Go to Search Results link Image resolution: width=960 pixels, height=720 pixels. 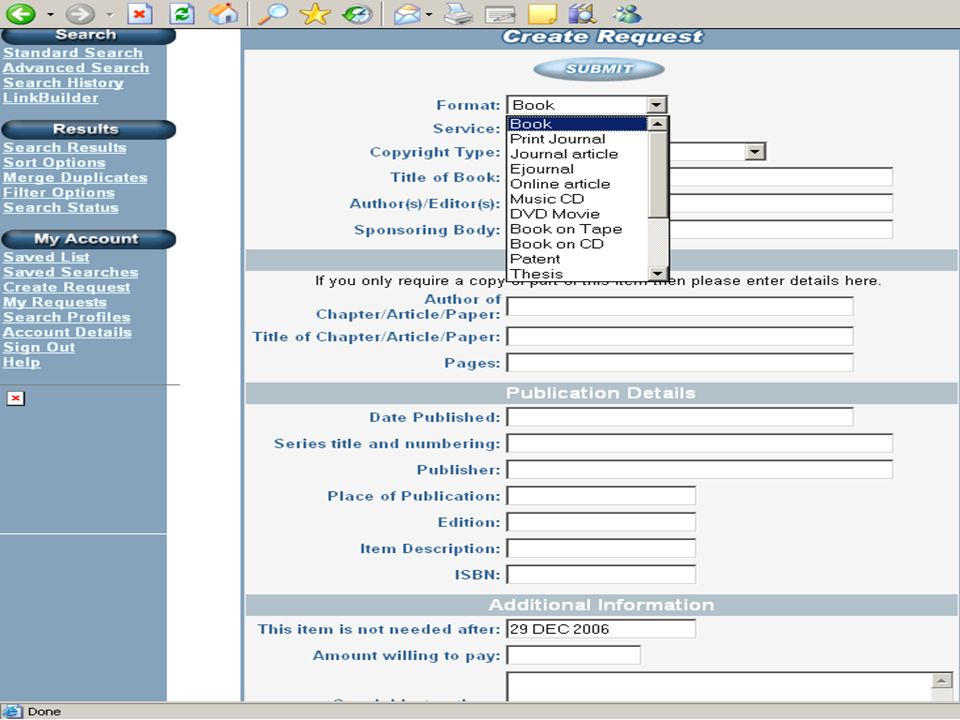(64, 148)
